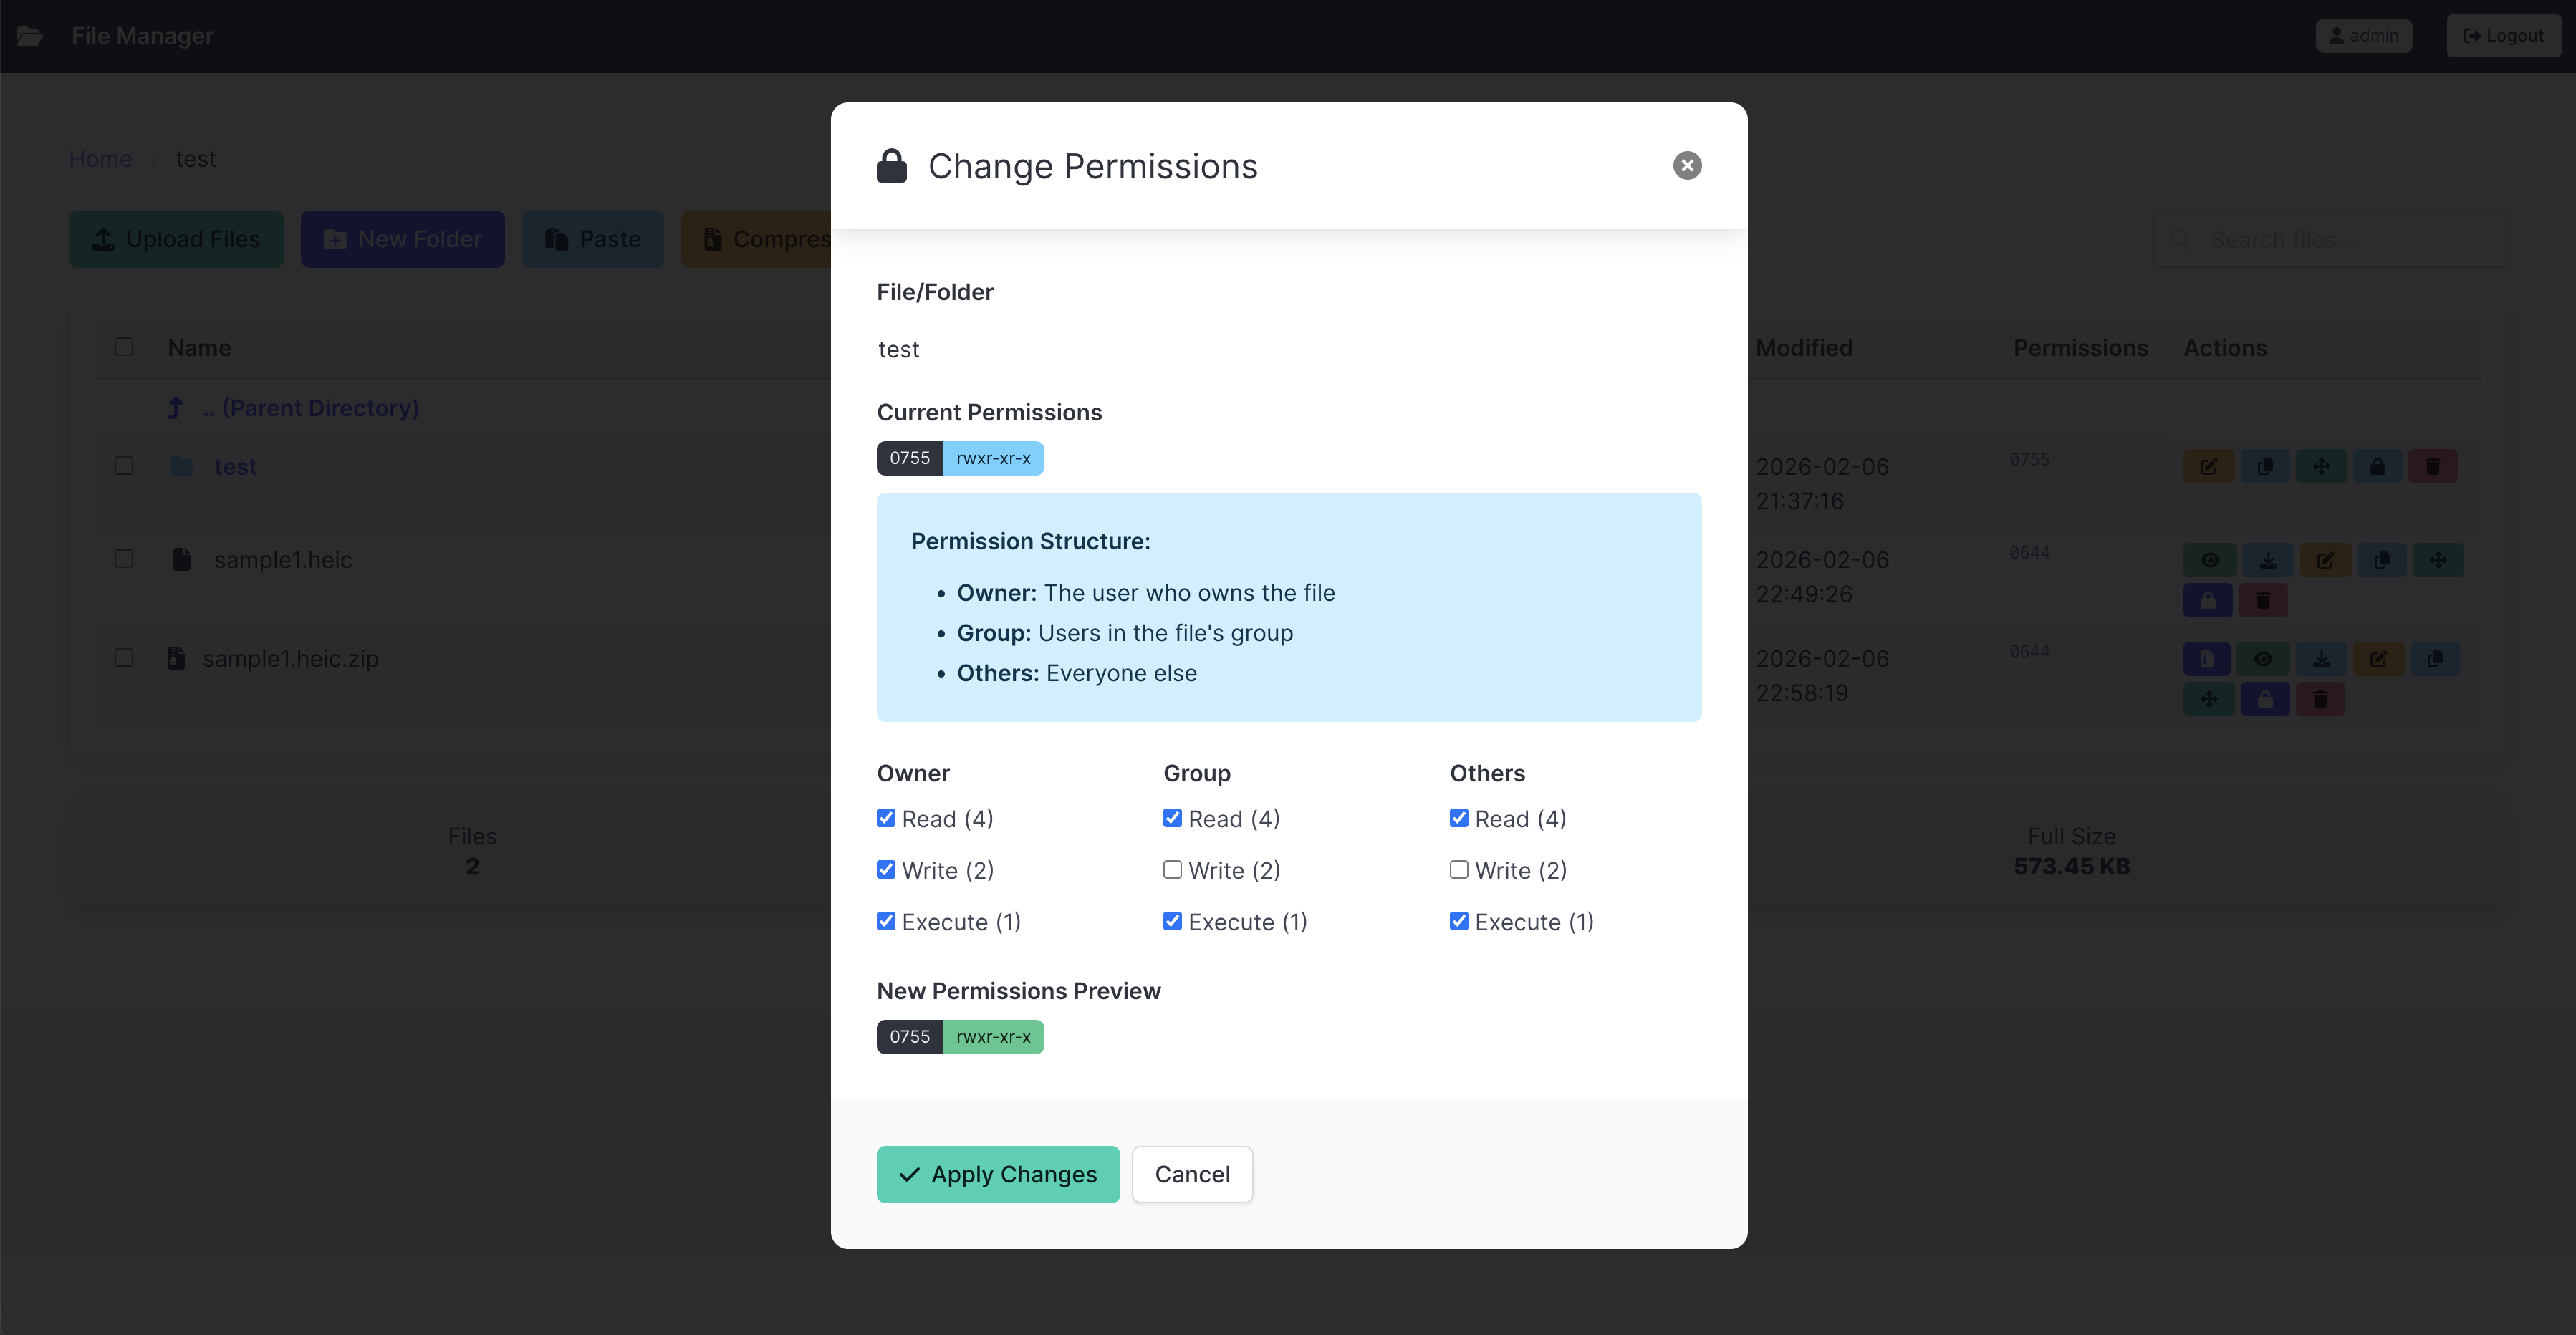Open the permissions lock icon for sample1.heic.zip
2576x1335 pixels.
point(2266,698)
